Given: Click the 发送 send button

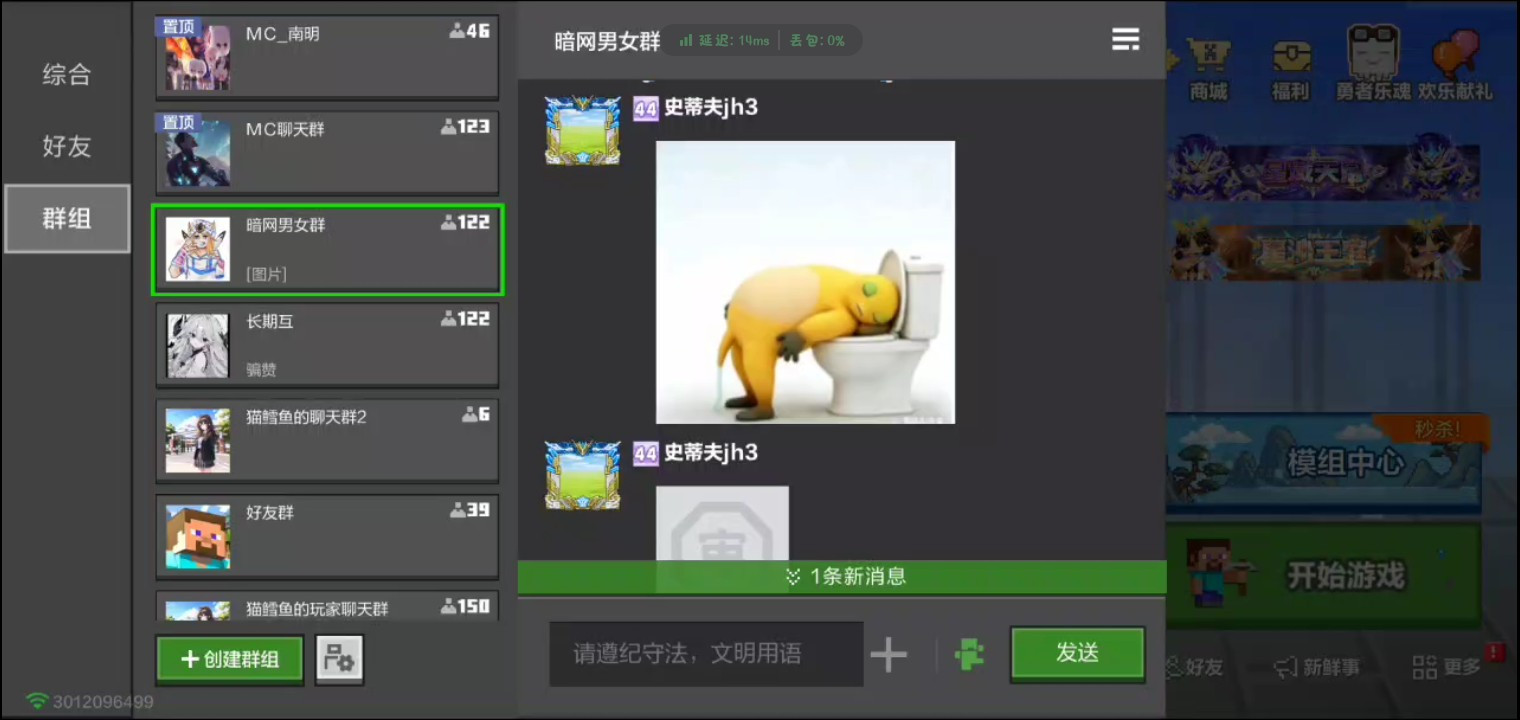Looking at the screenshot, I should (x=1077, y=654).
